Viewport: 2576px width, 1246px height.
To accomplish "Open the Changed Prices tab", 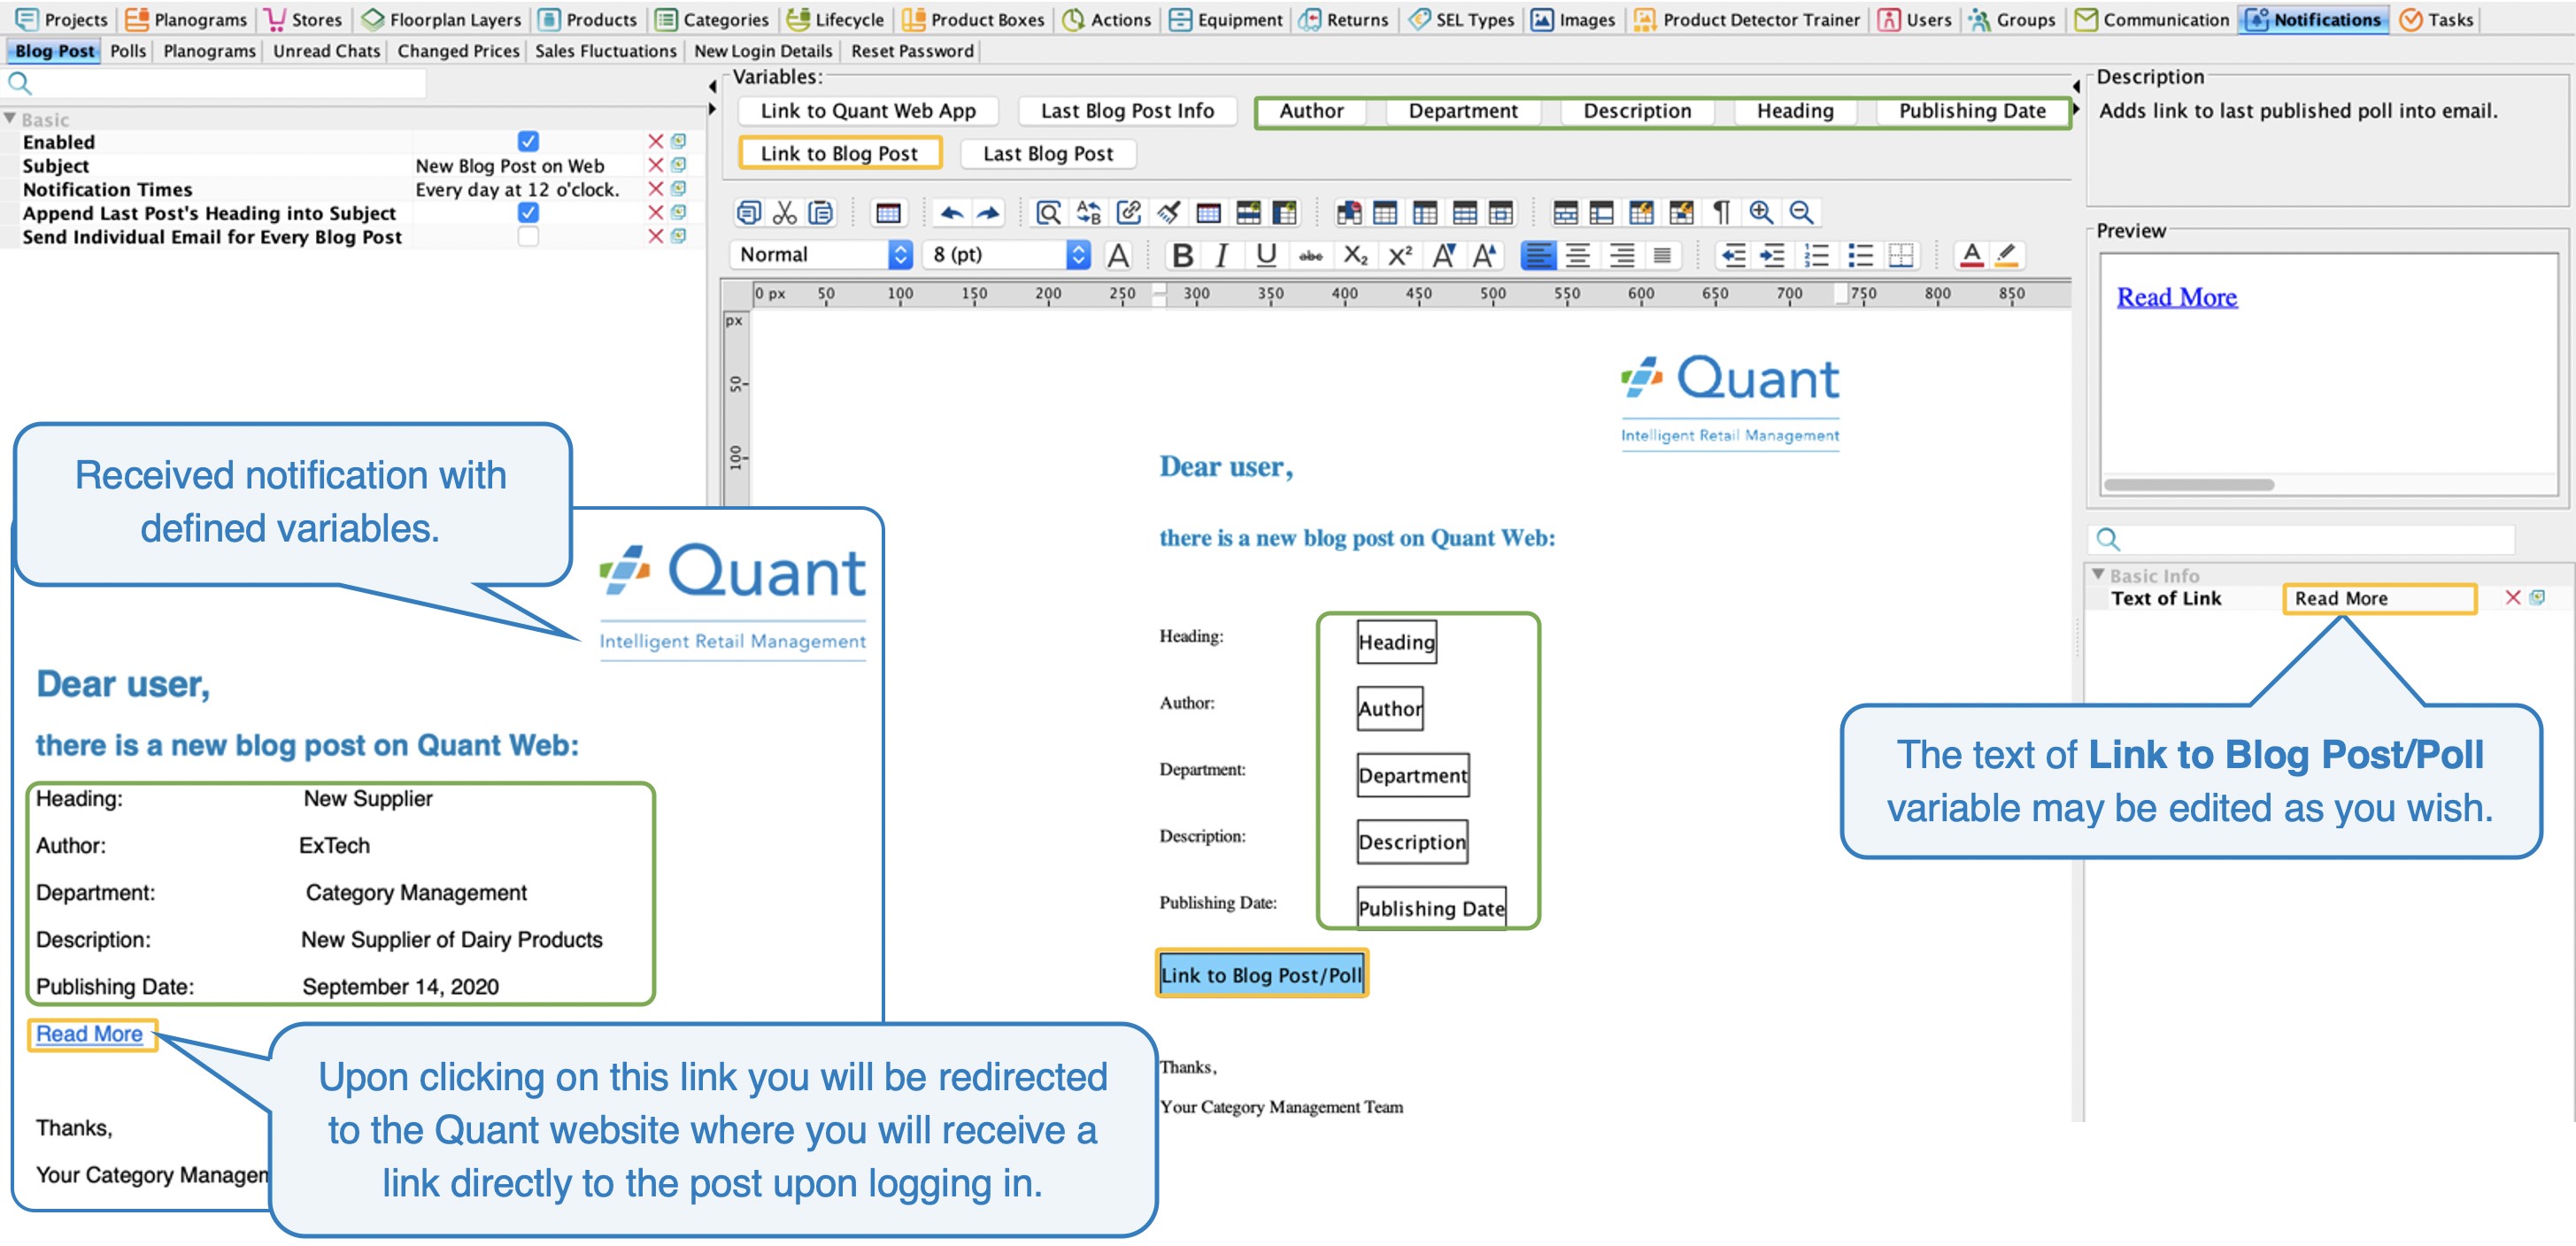I will [x=458, y=50].
